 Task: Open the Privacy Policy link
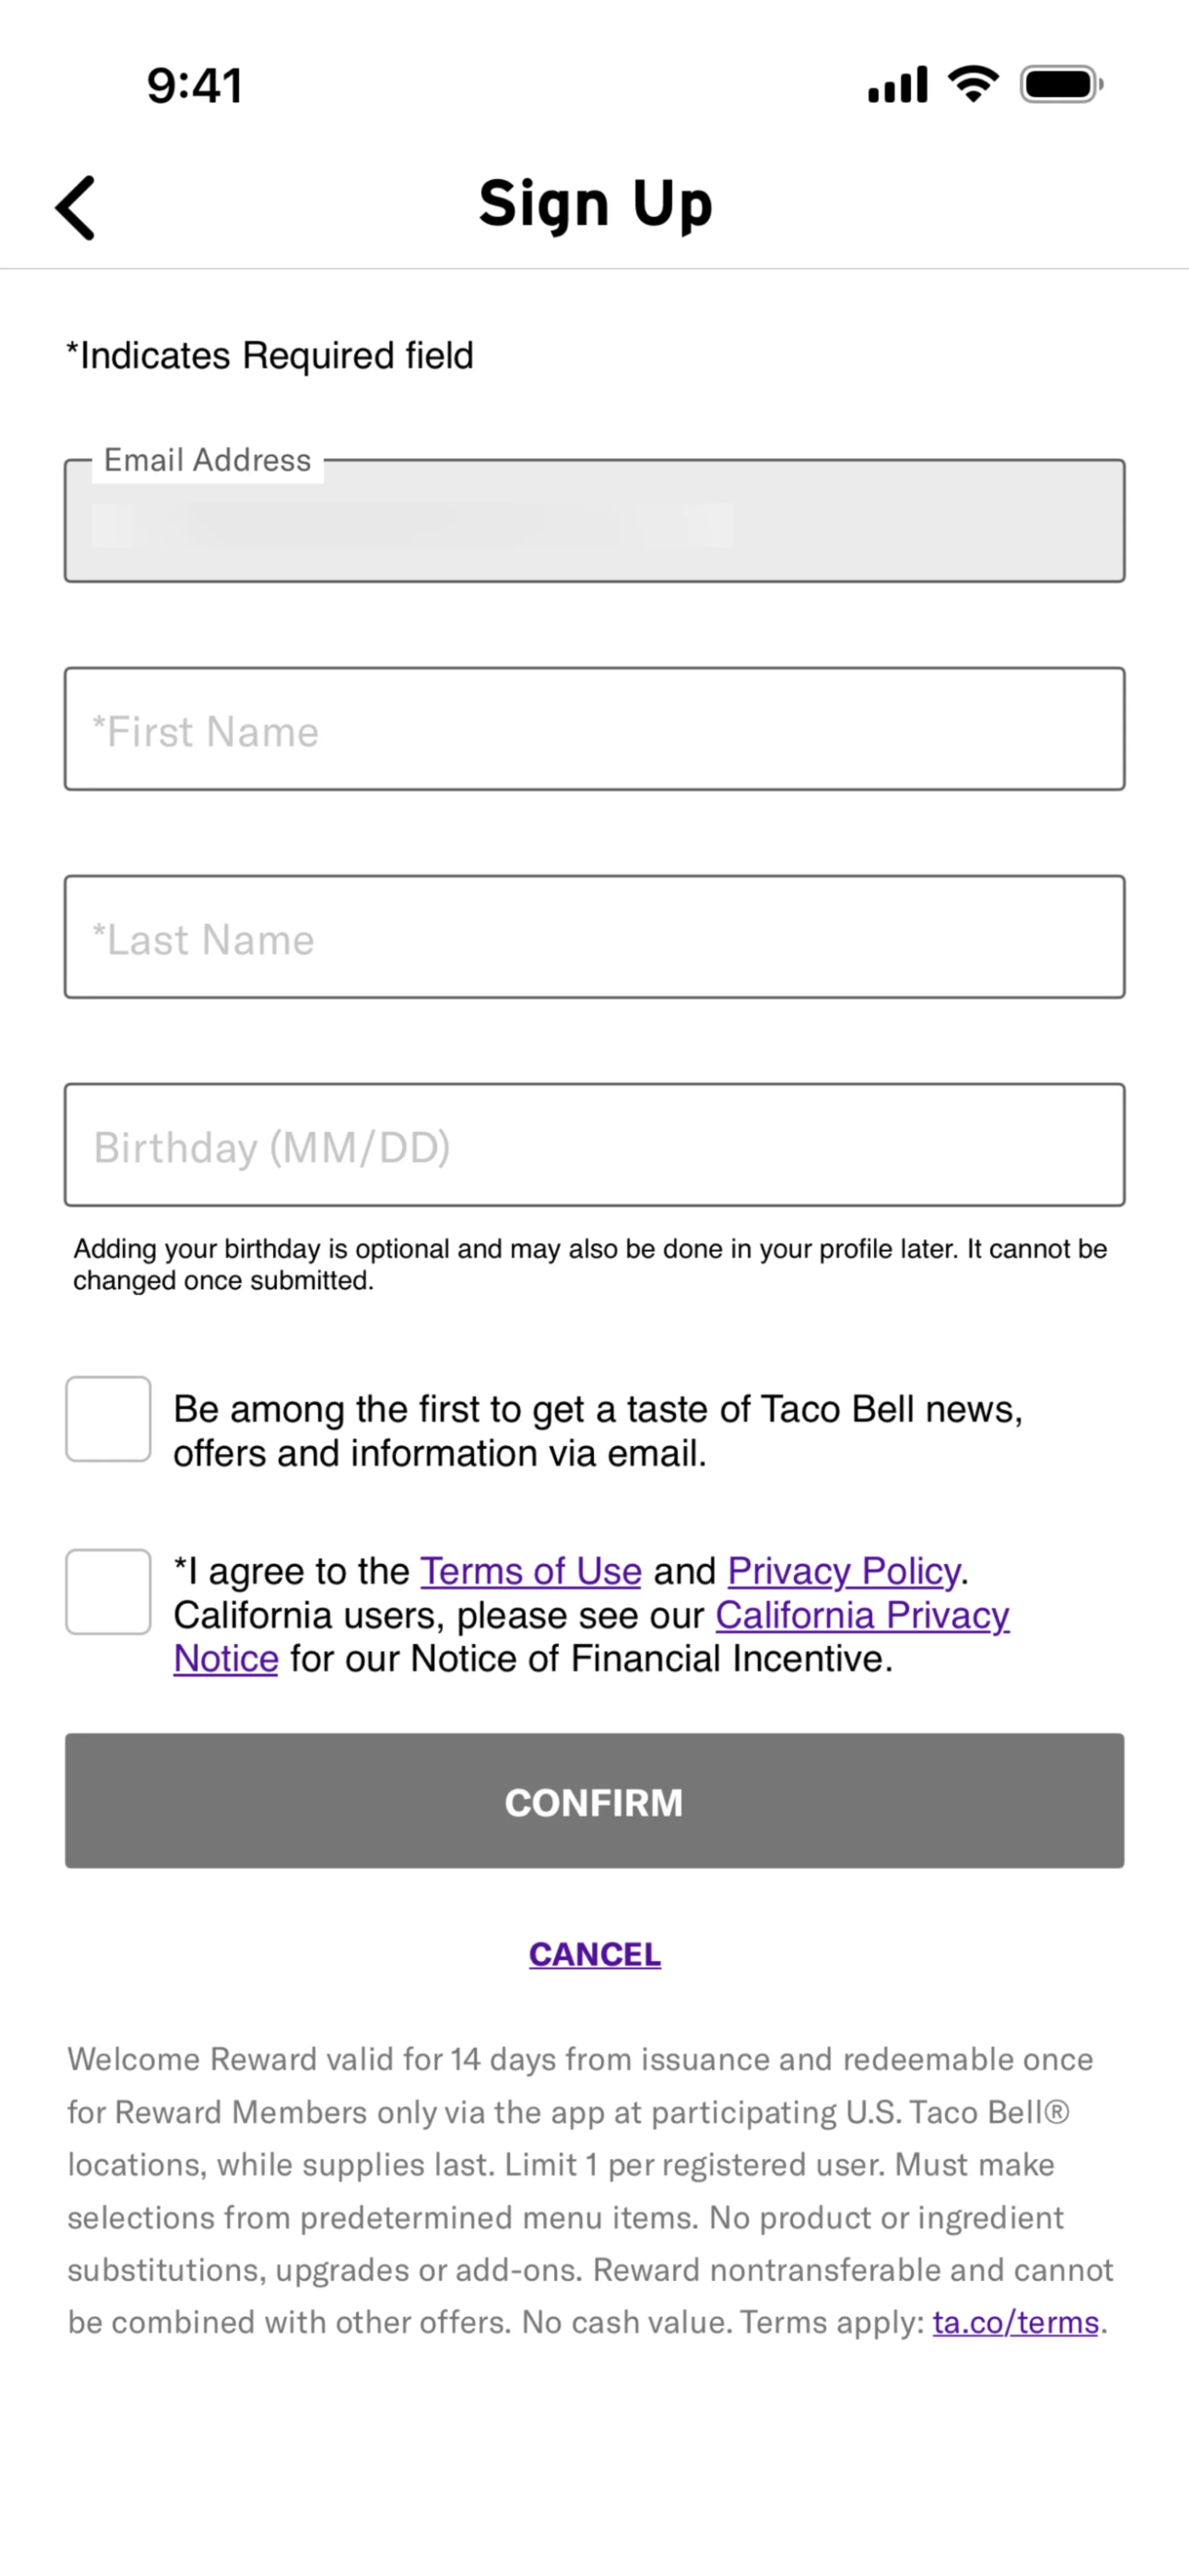843,1571
